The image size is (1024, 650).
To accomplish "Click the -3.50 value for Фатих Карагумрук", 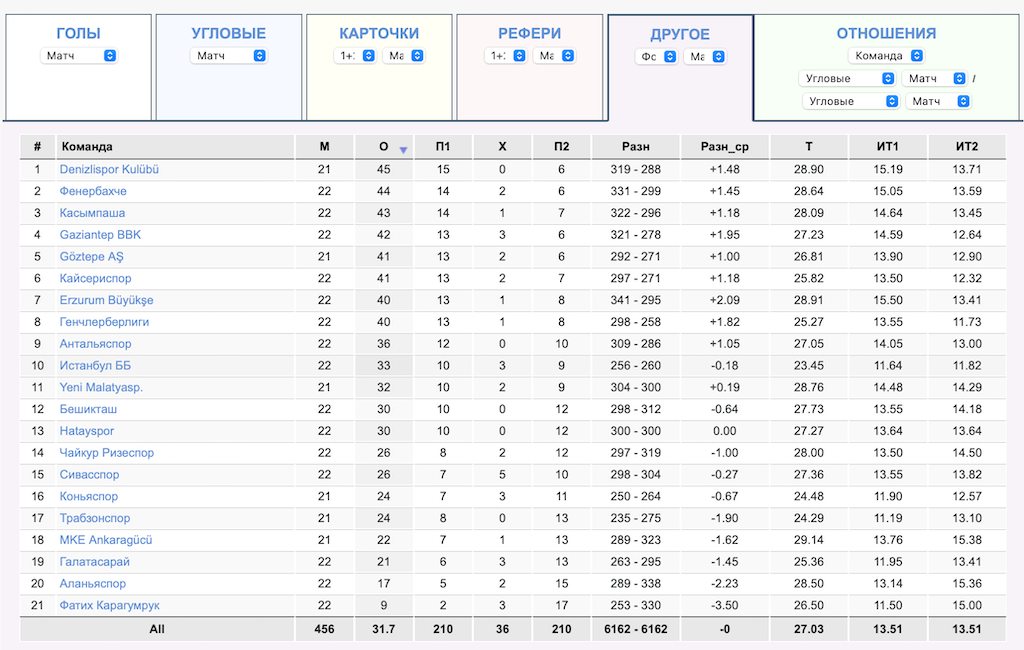I will click(725, 605).
